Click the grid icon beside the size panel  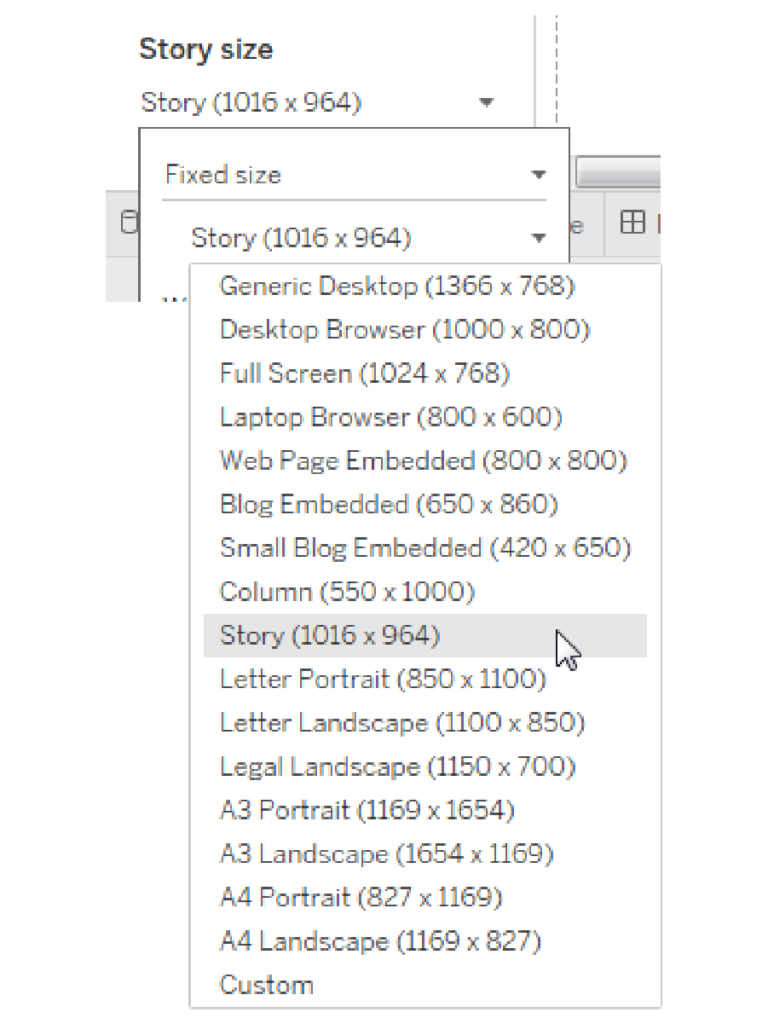[632, 223]
